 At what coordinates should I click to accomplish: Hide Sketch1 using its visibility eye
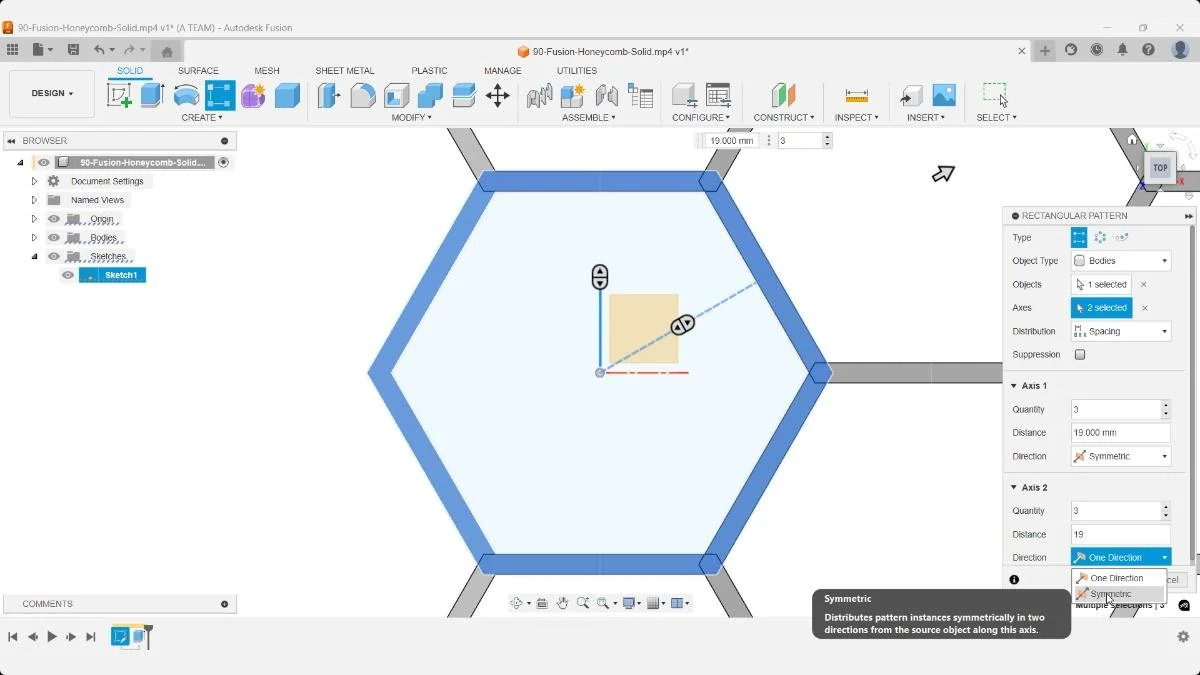tap(67, 275)
